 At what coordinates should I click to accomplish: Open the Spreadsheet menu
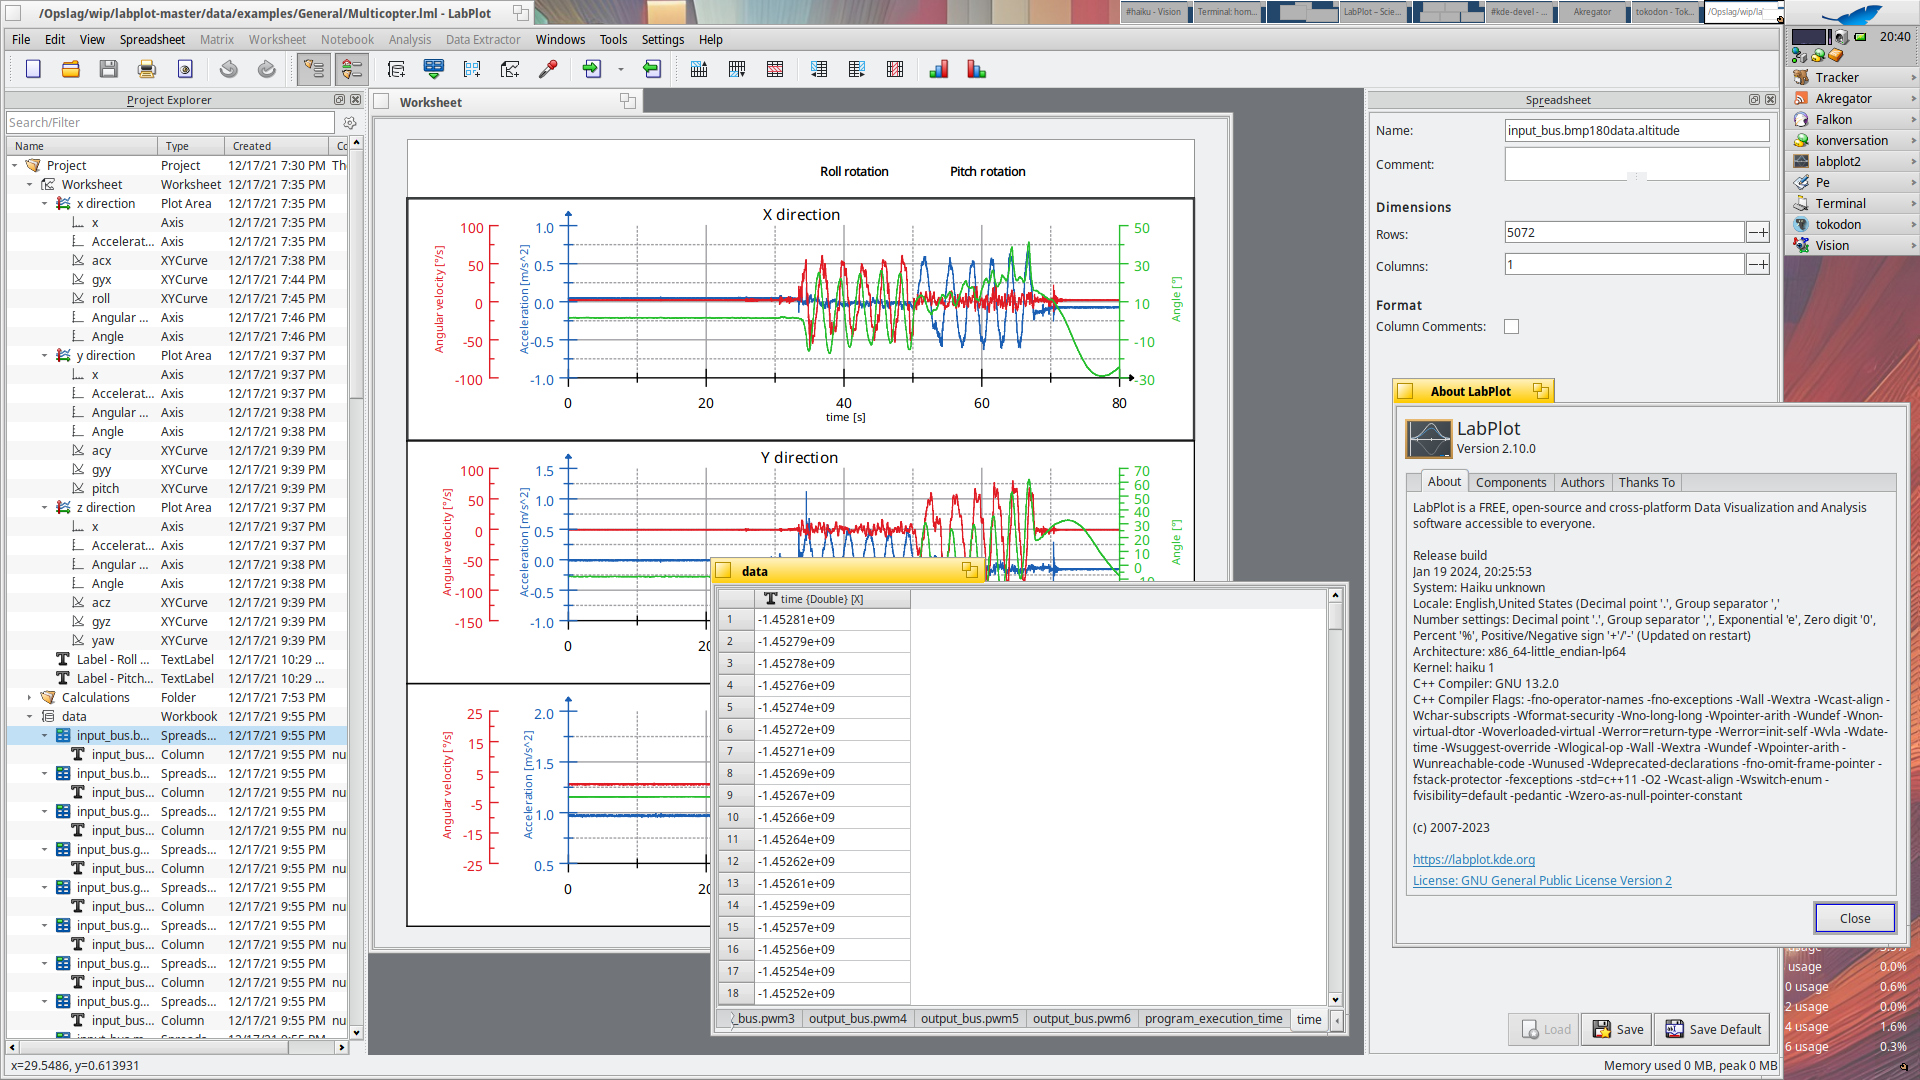152,40
